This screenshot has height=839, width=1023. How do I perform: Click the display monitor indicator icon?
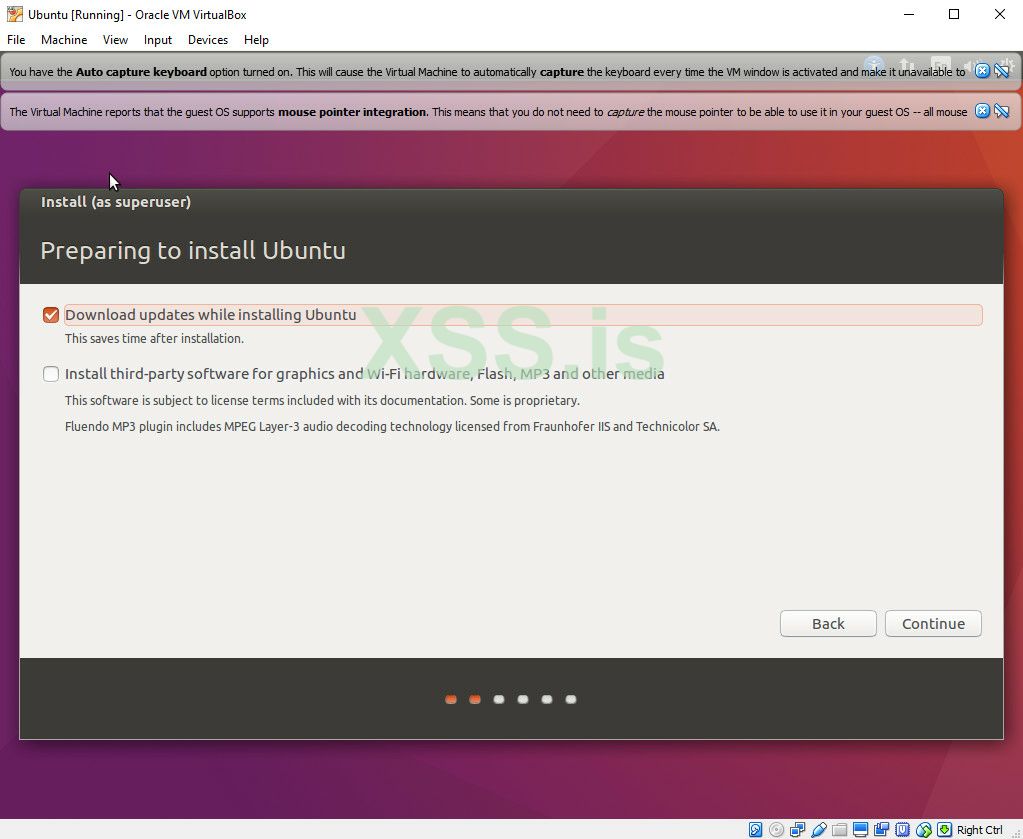pyautogui.click(x=861, y=829)
